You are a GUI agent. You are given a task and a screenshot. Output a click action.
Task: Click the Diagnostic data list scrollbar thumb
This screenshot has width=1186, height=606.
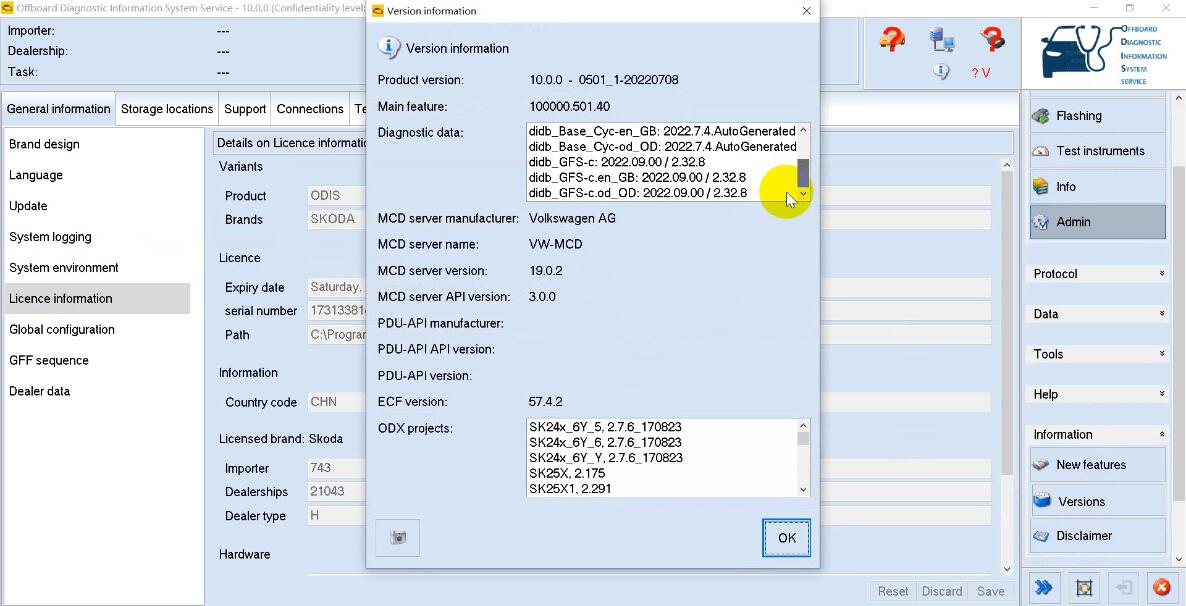(x=803, y=172)
